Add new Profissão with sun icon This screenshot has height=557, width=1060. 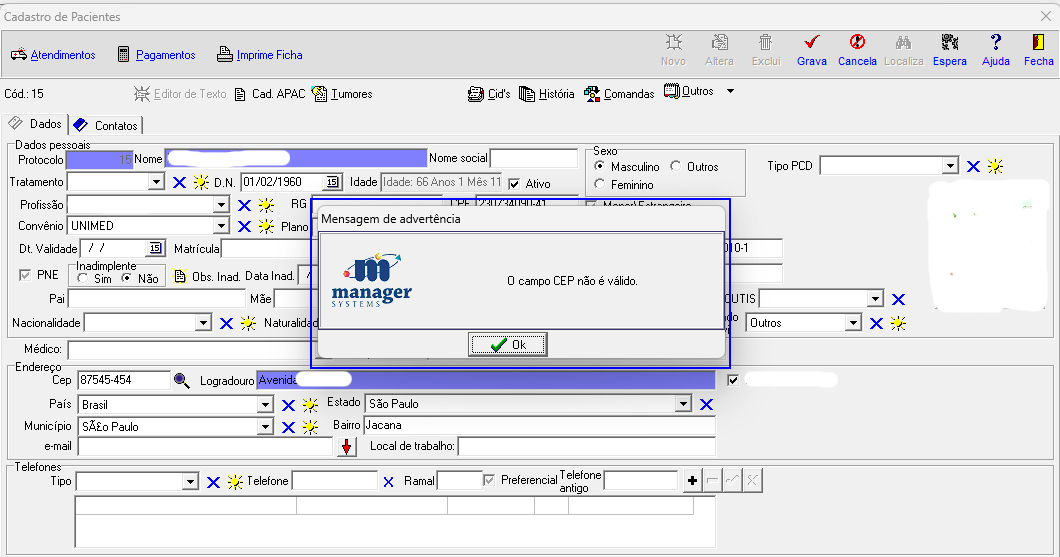click(x=266, y=205)
